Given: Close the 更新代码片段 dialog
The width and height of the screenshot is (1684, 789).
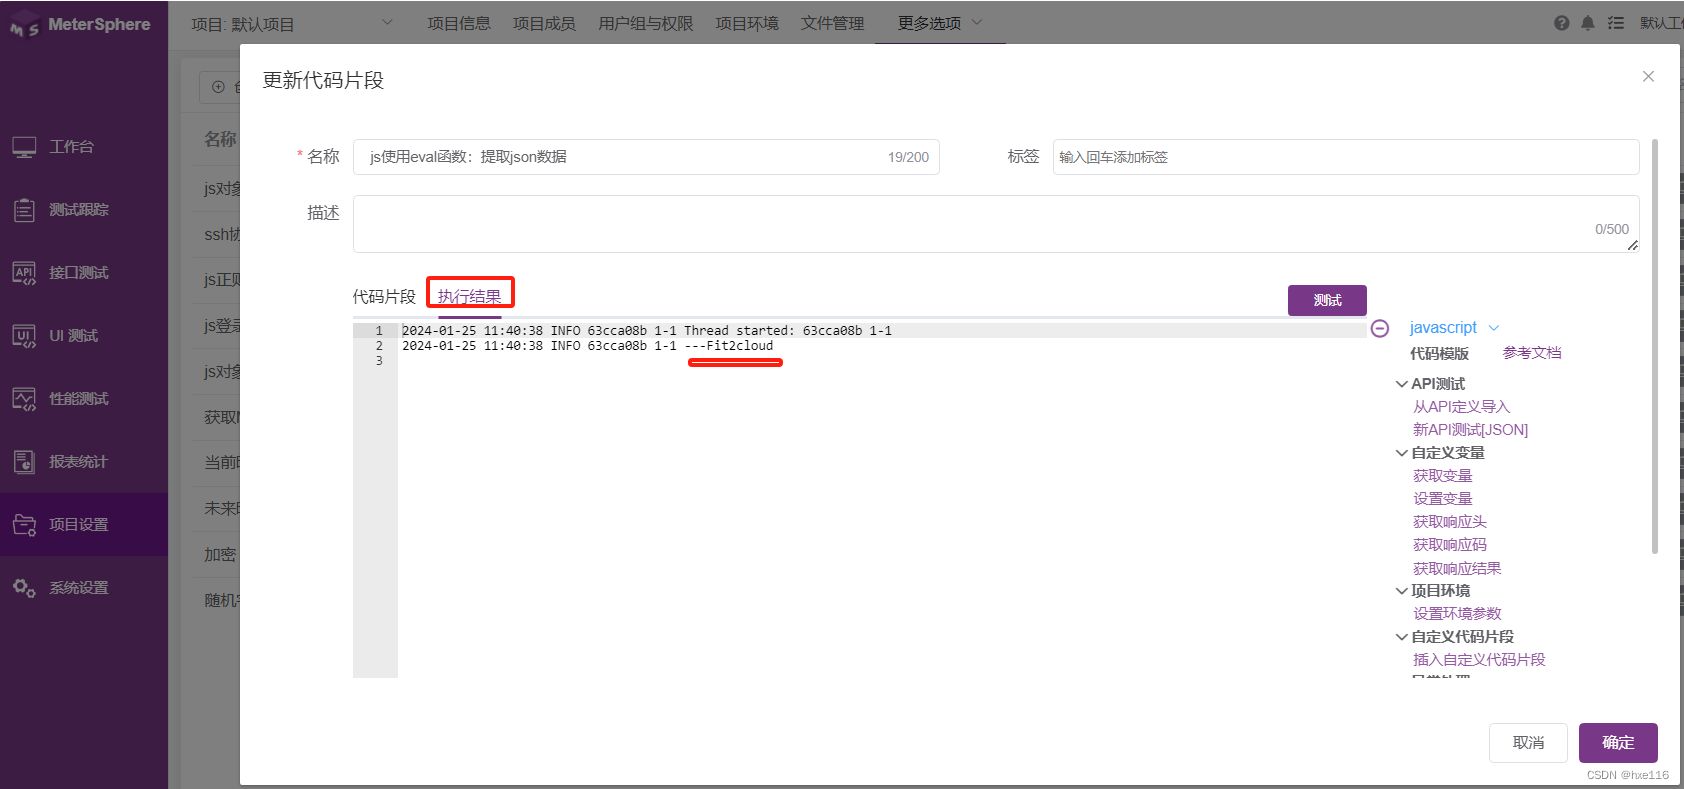Looking at the screenshot, I should (1648, 76).
